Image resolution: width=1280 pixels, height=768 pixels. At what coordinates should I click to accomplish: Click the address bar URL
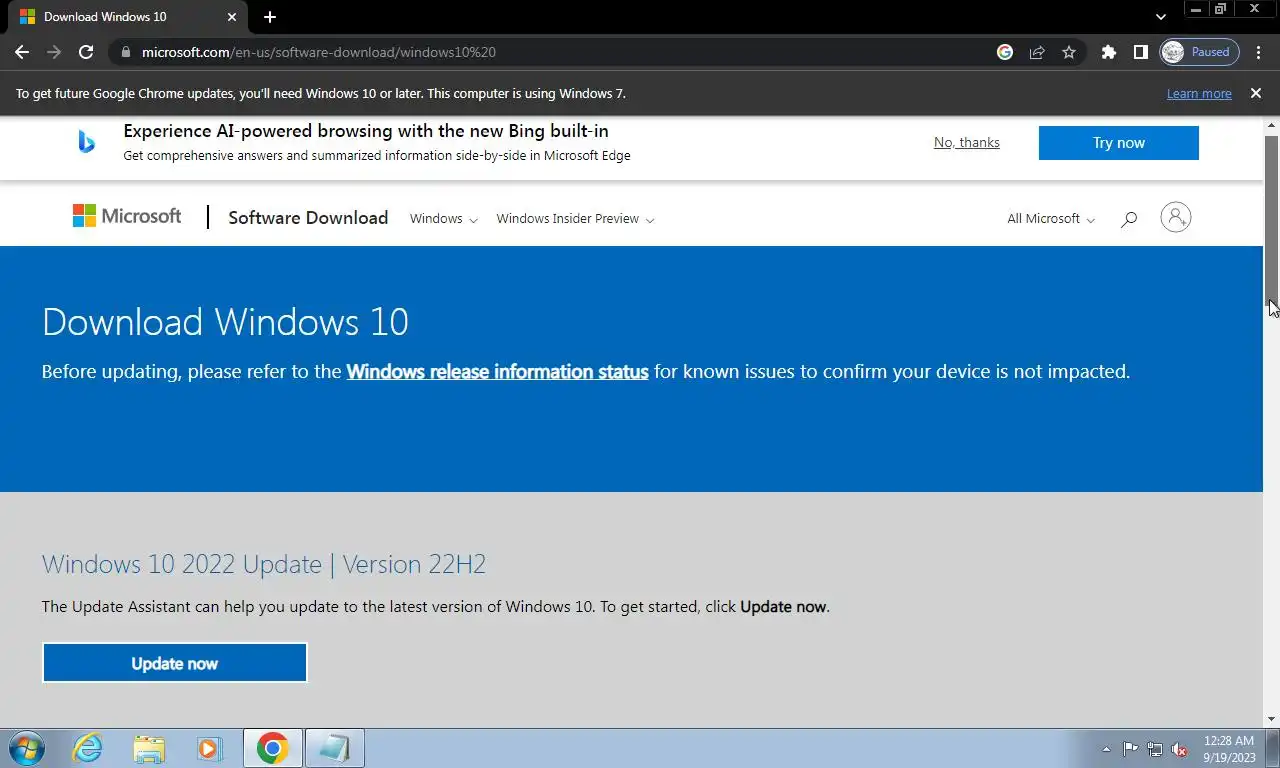[319, 52]
